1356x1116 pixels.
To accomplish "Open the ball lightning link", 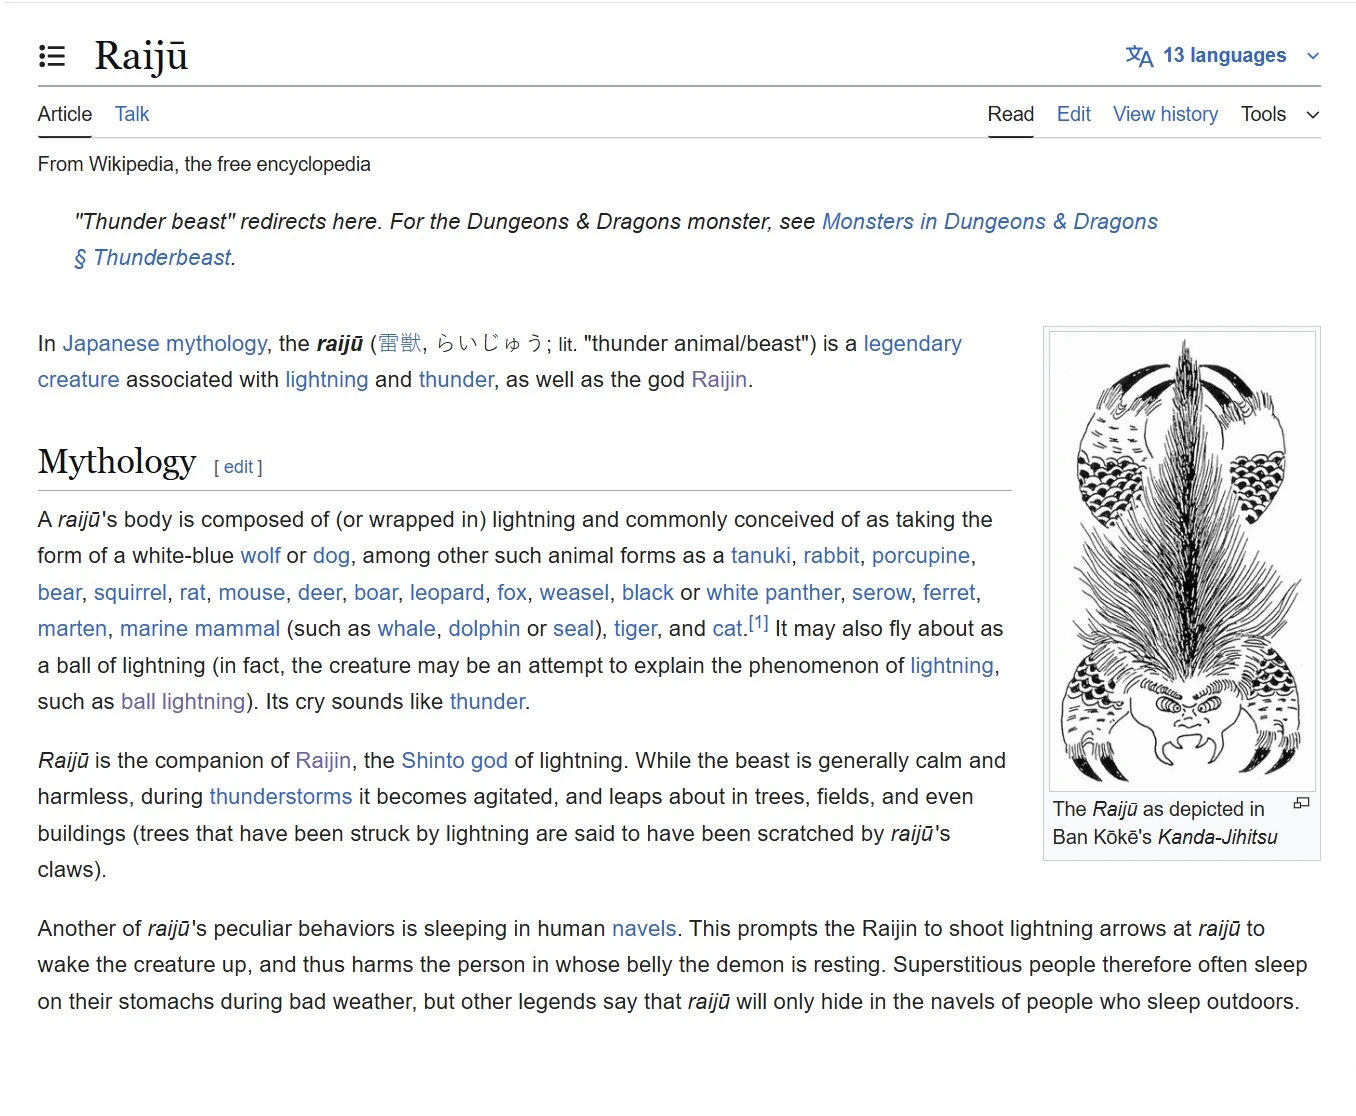I will click(x=183, y=702).
